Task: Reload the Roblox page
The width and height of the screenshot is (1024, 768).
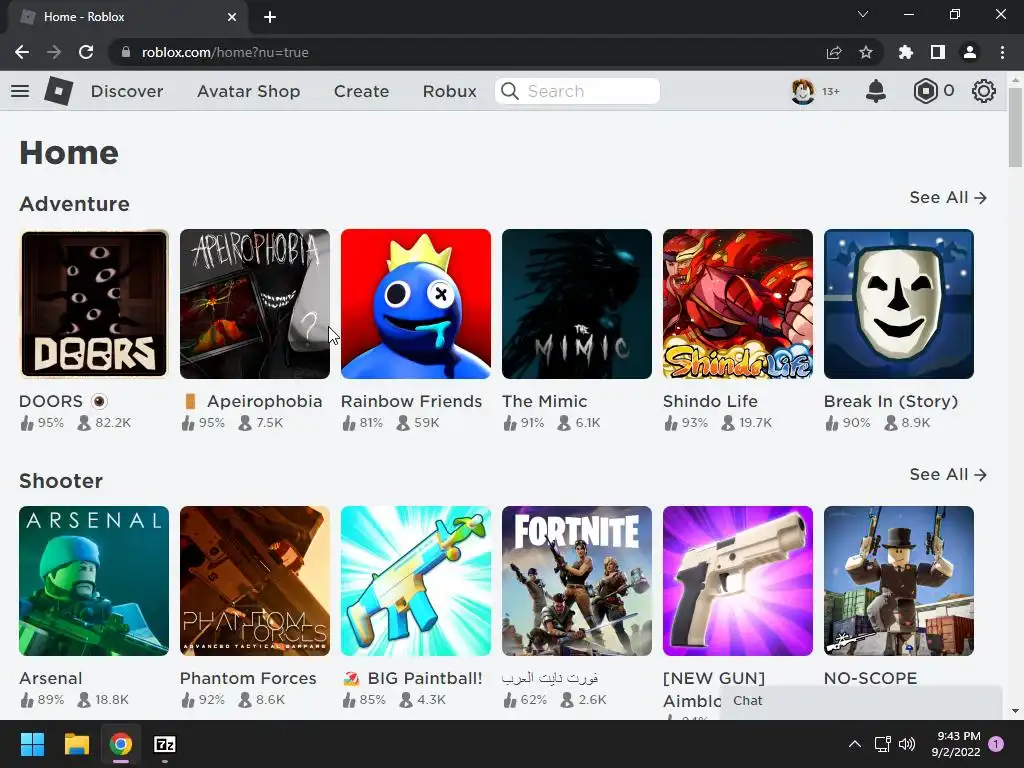Action: [x=86, y=52]
